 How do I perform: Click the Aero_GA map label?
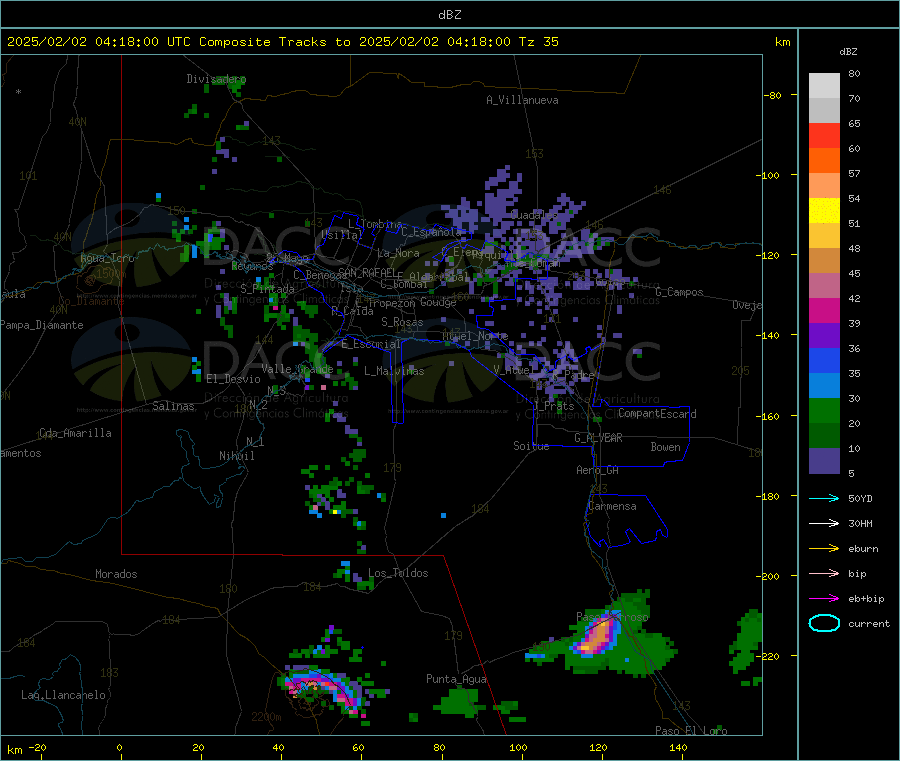coord(597,470)
